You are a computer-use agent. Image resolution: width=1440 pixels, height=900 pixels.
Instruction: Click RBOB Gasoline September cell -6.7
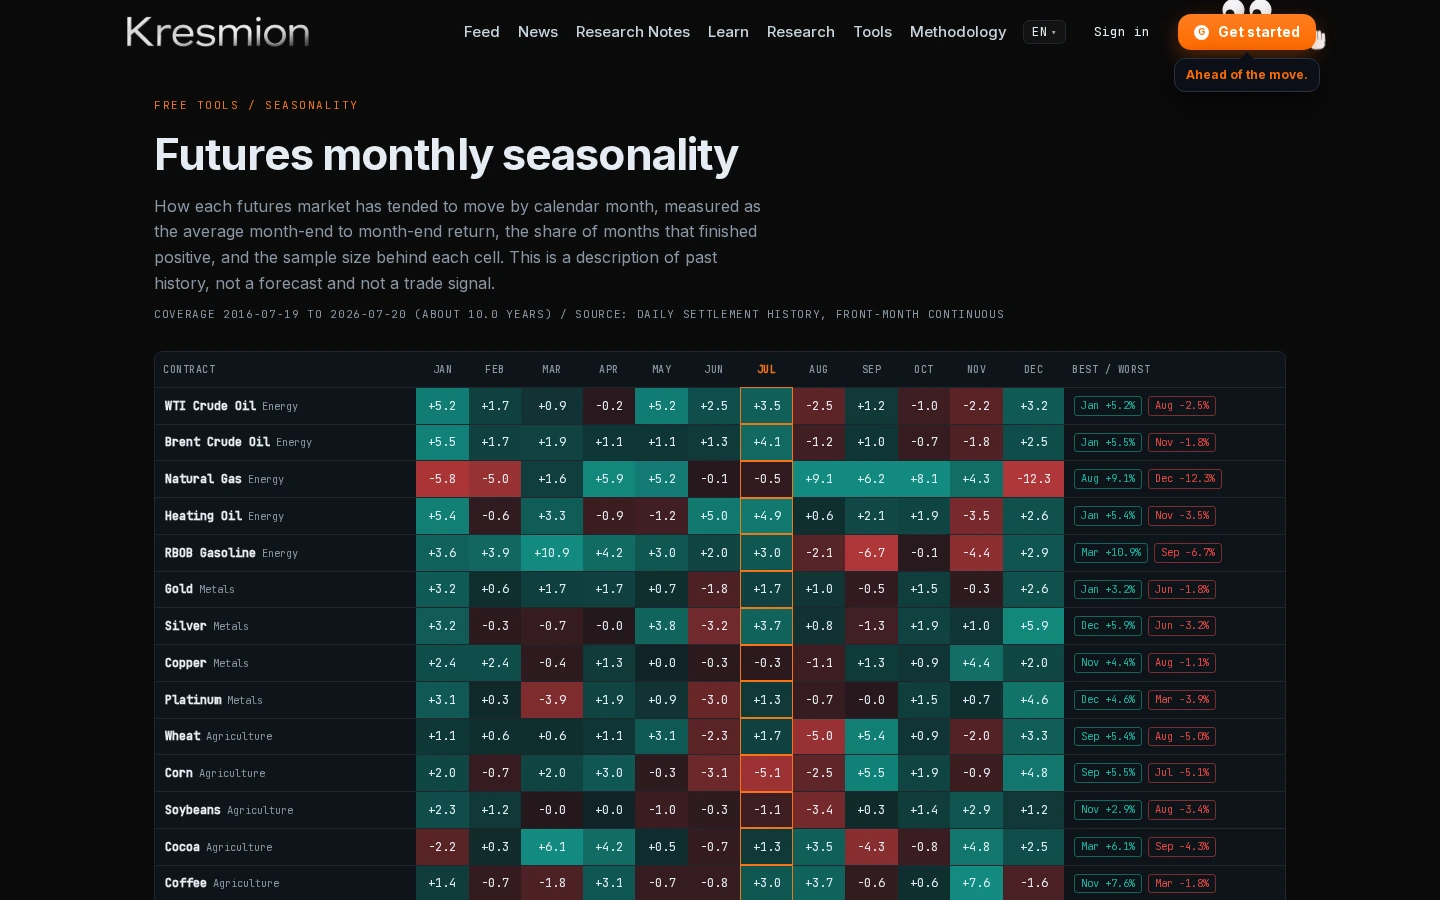(871, 553)
